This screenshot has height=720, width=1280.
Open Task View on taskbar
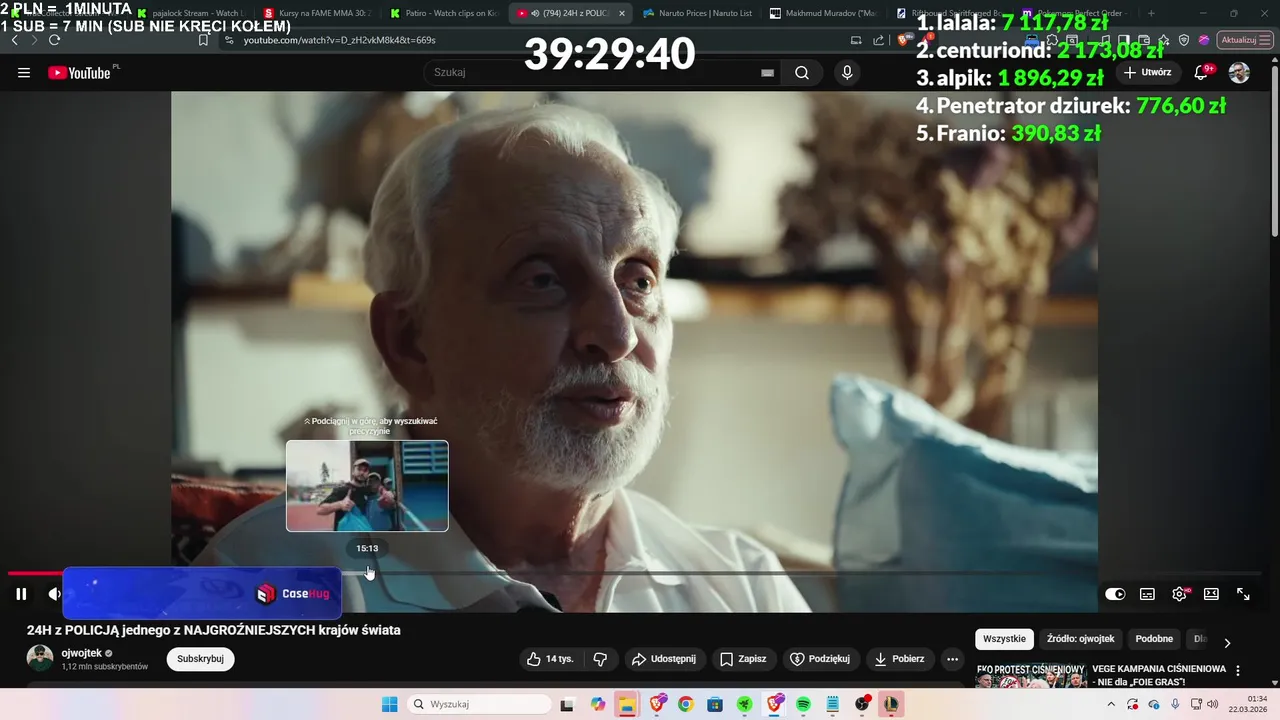coord(567,704)
